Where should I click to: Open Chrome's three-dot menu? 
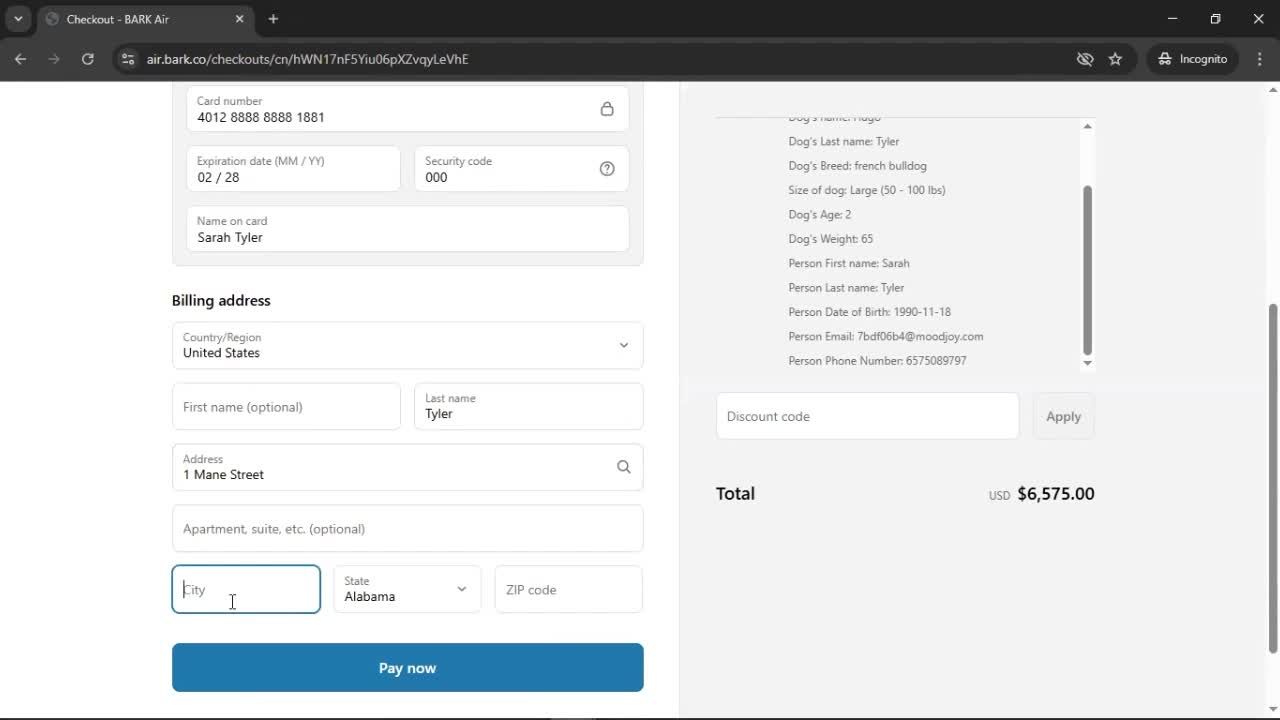click(x=1260, y=59)
